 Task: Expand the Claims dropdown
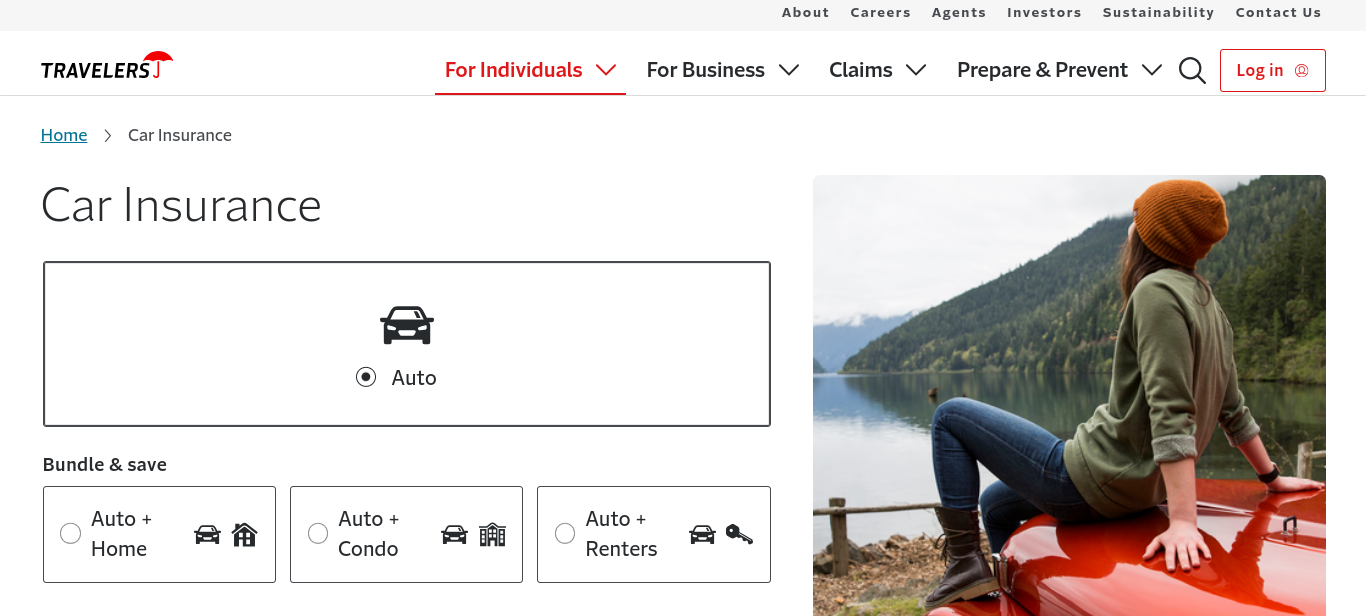pyautogui.click(x=877, y=70)
